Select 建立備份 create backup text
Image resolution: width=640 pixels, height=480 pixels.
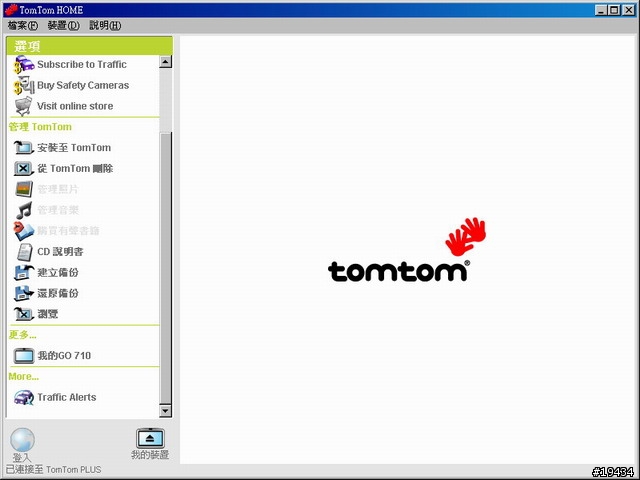[x=58, y=273]
